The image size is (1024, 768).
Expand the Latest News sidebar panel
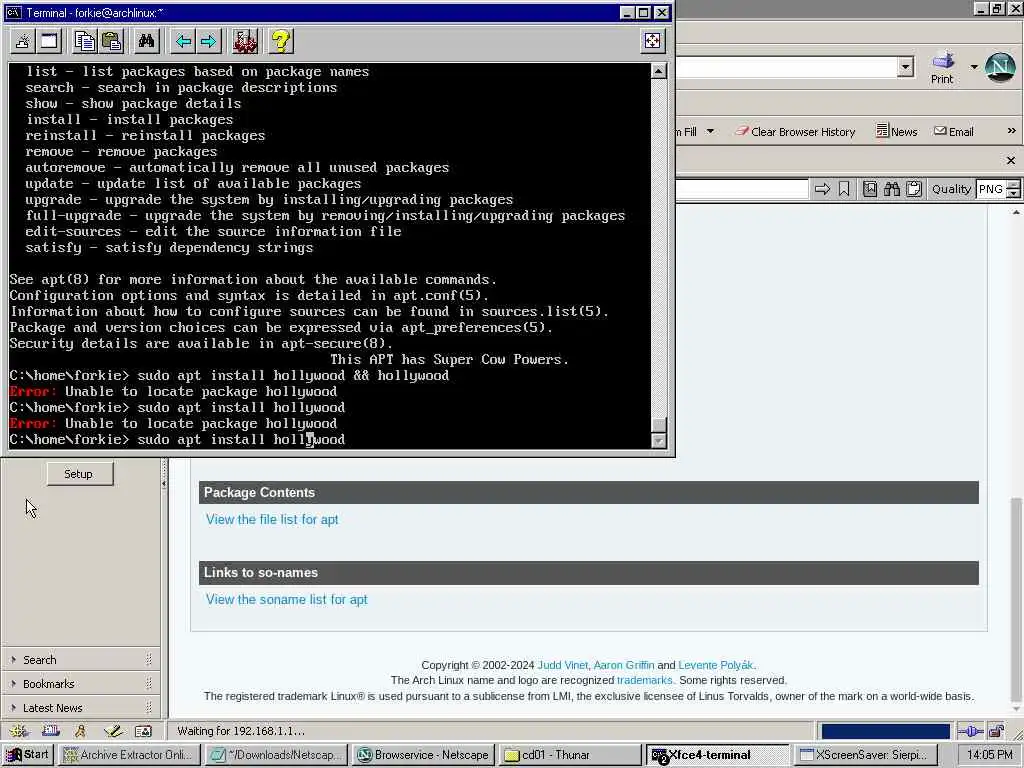(80, 708)
